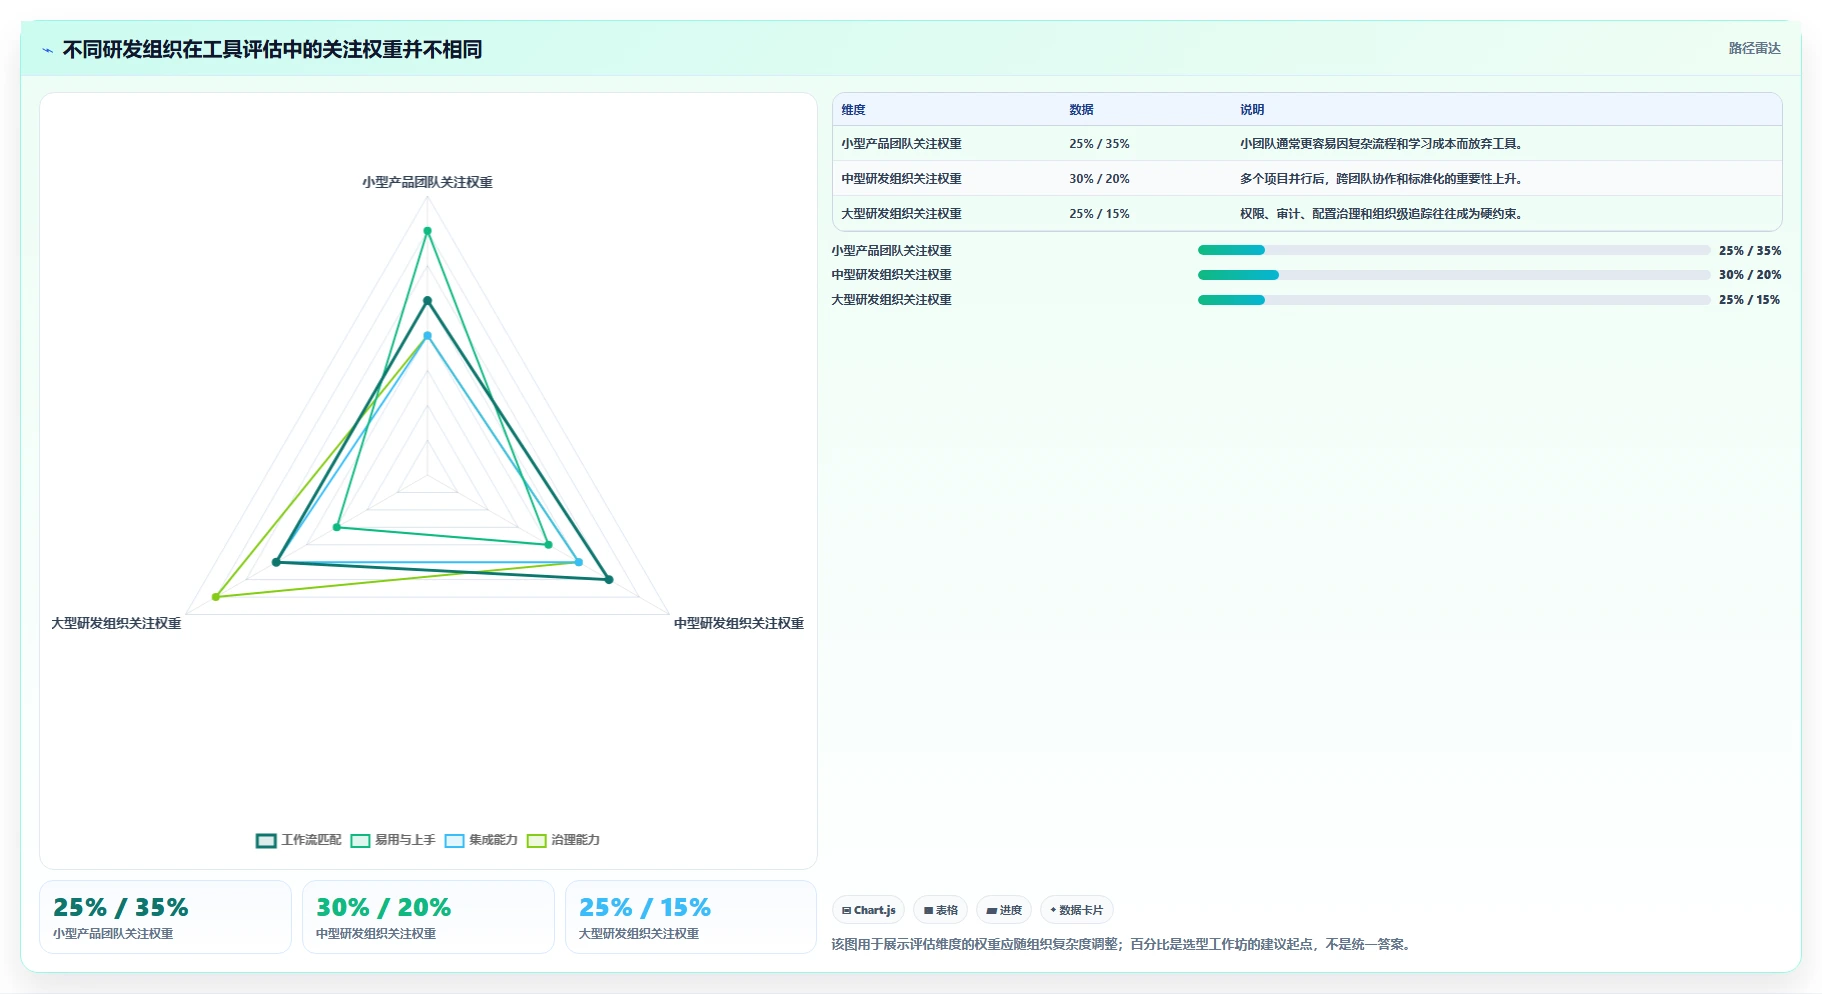Click the chart title 不同研发组织在工具评估中的关注权重并不相同

coord(272,50)
